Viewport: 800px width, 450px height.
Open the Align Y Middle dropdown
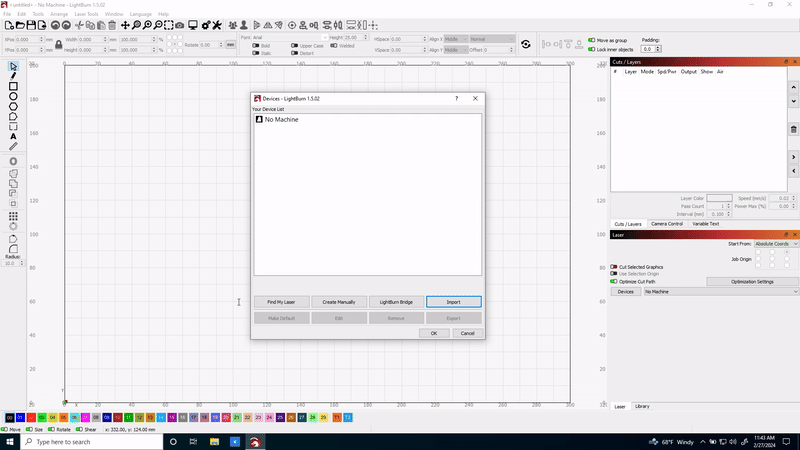(x=456, y=50)
